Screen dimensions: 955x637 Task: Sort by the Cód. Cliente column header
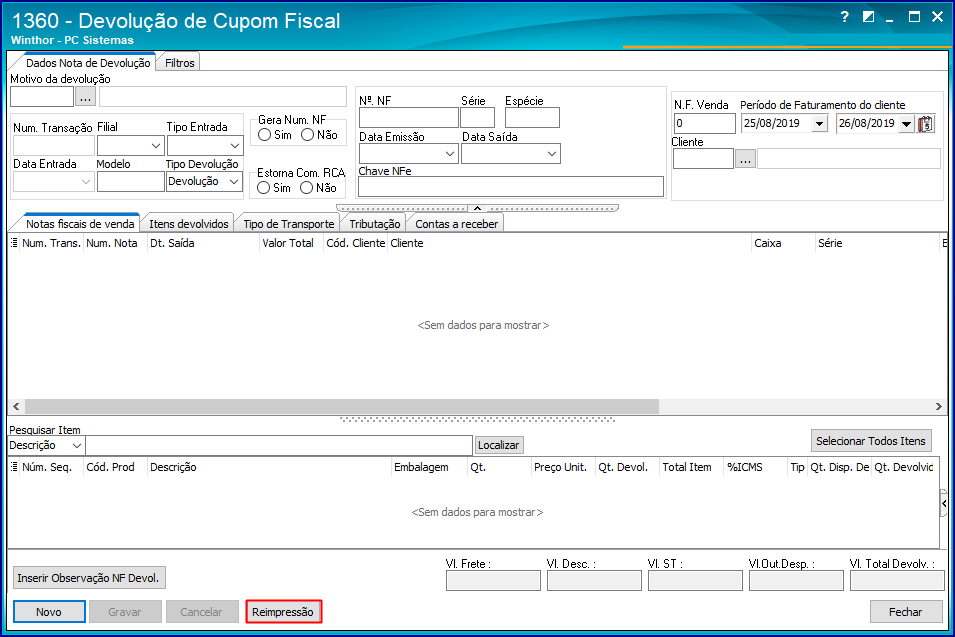pos(356,243)
